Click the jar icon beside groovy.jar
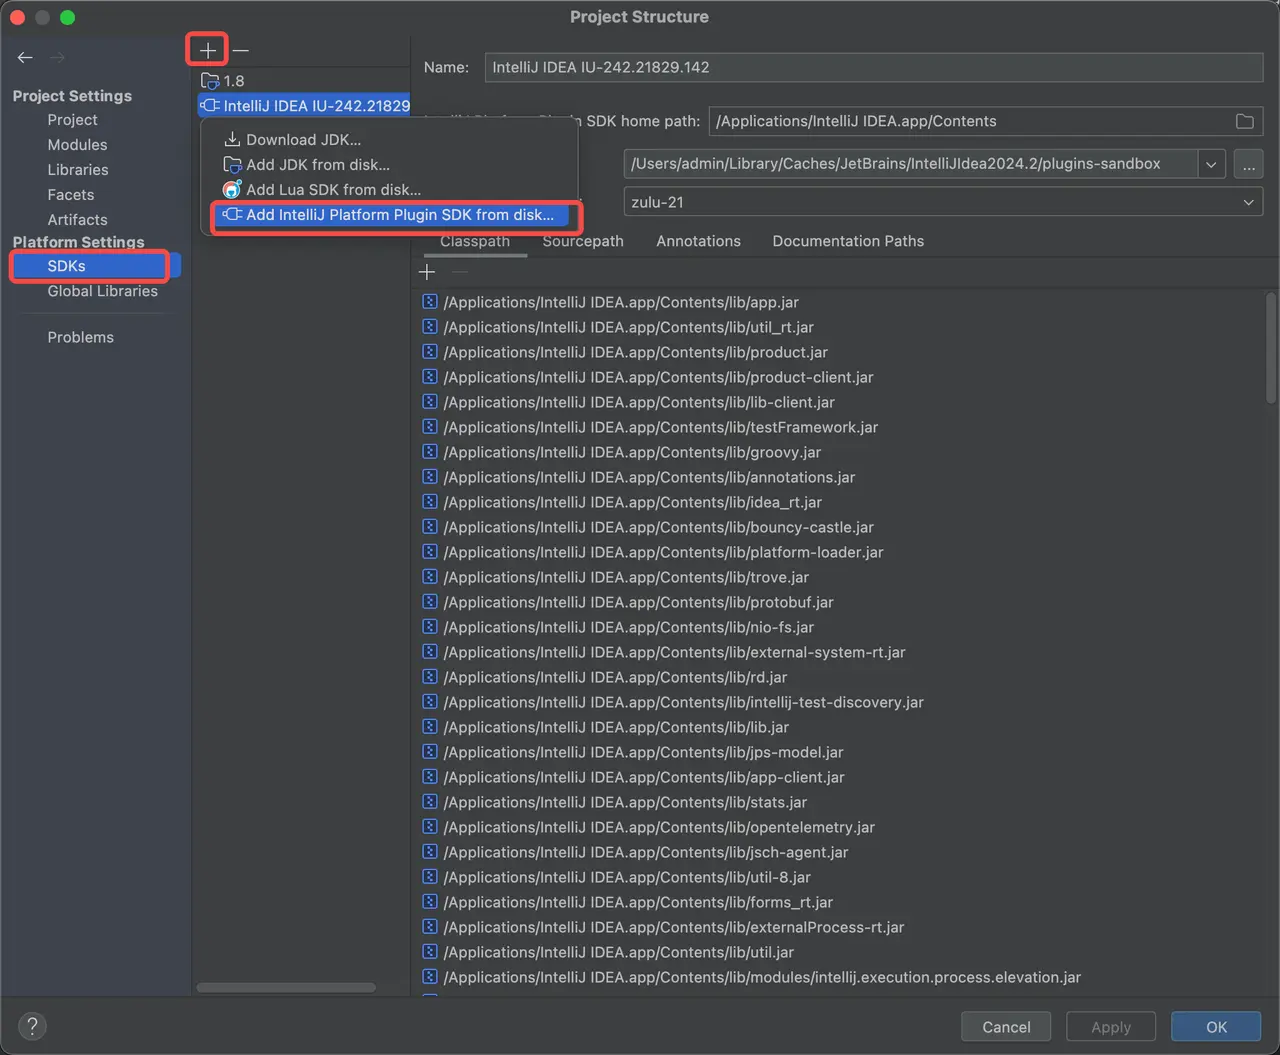Viewport: 1280px width, 1055px height. click(430, 452)
